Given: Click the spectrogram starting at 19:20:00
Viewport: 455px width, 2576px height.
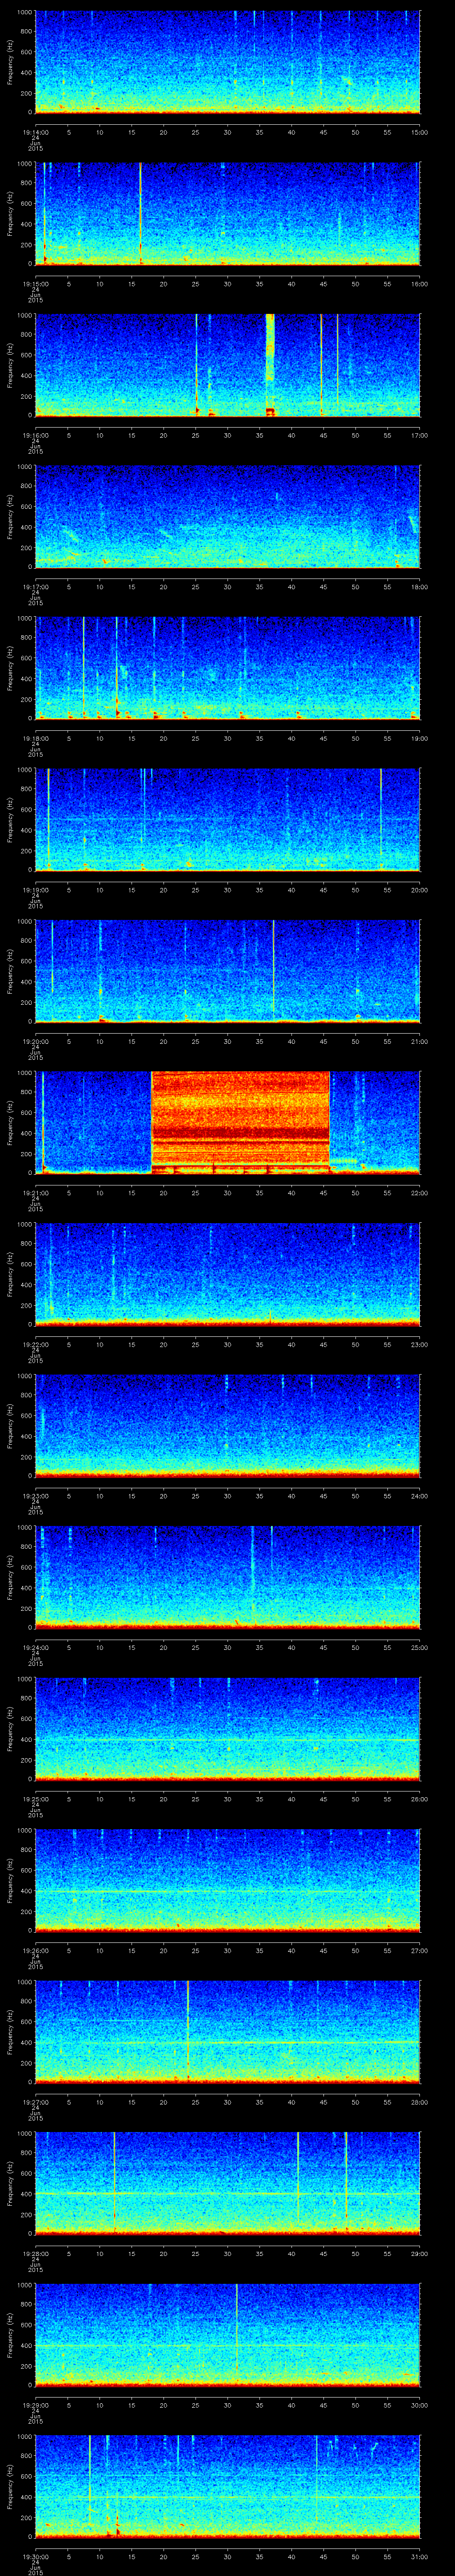Looking at the screenshot, I should [228, 971].
